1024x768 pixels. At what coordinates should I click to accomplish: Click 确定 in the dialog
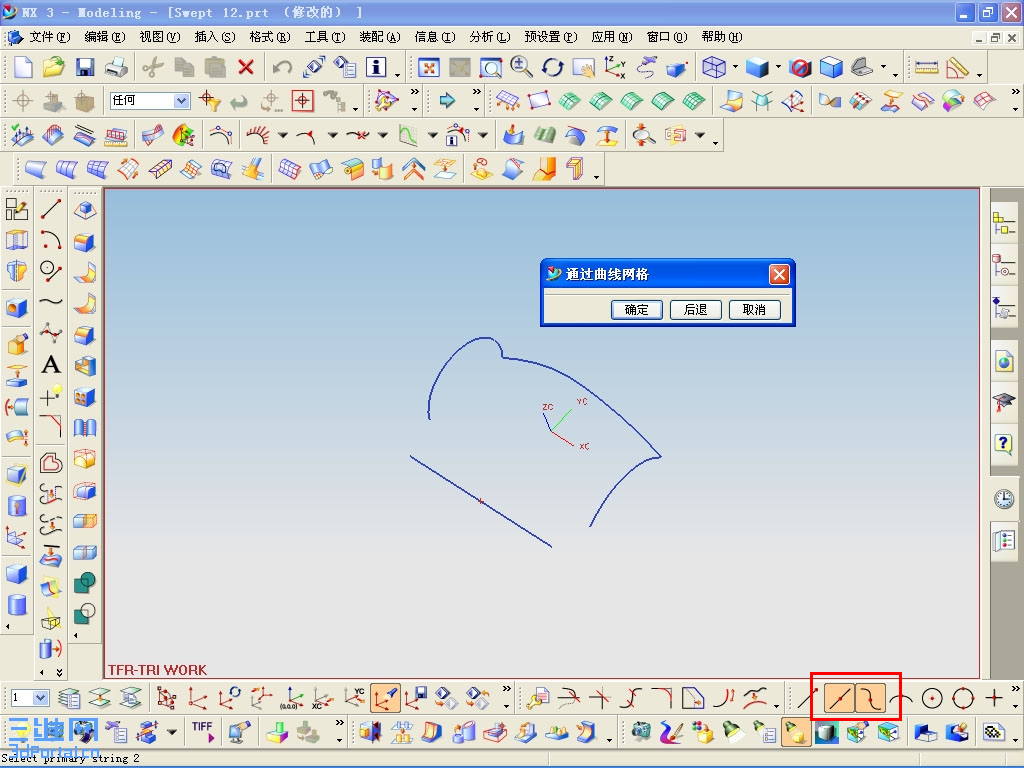point(637,310)
